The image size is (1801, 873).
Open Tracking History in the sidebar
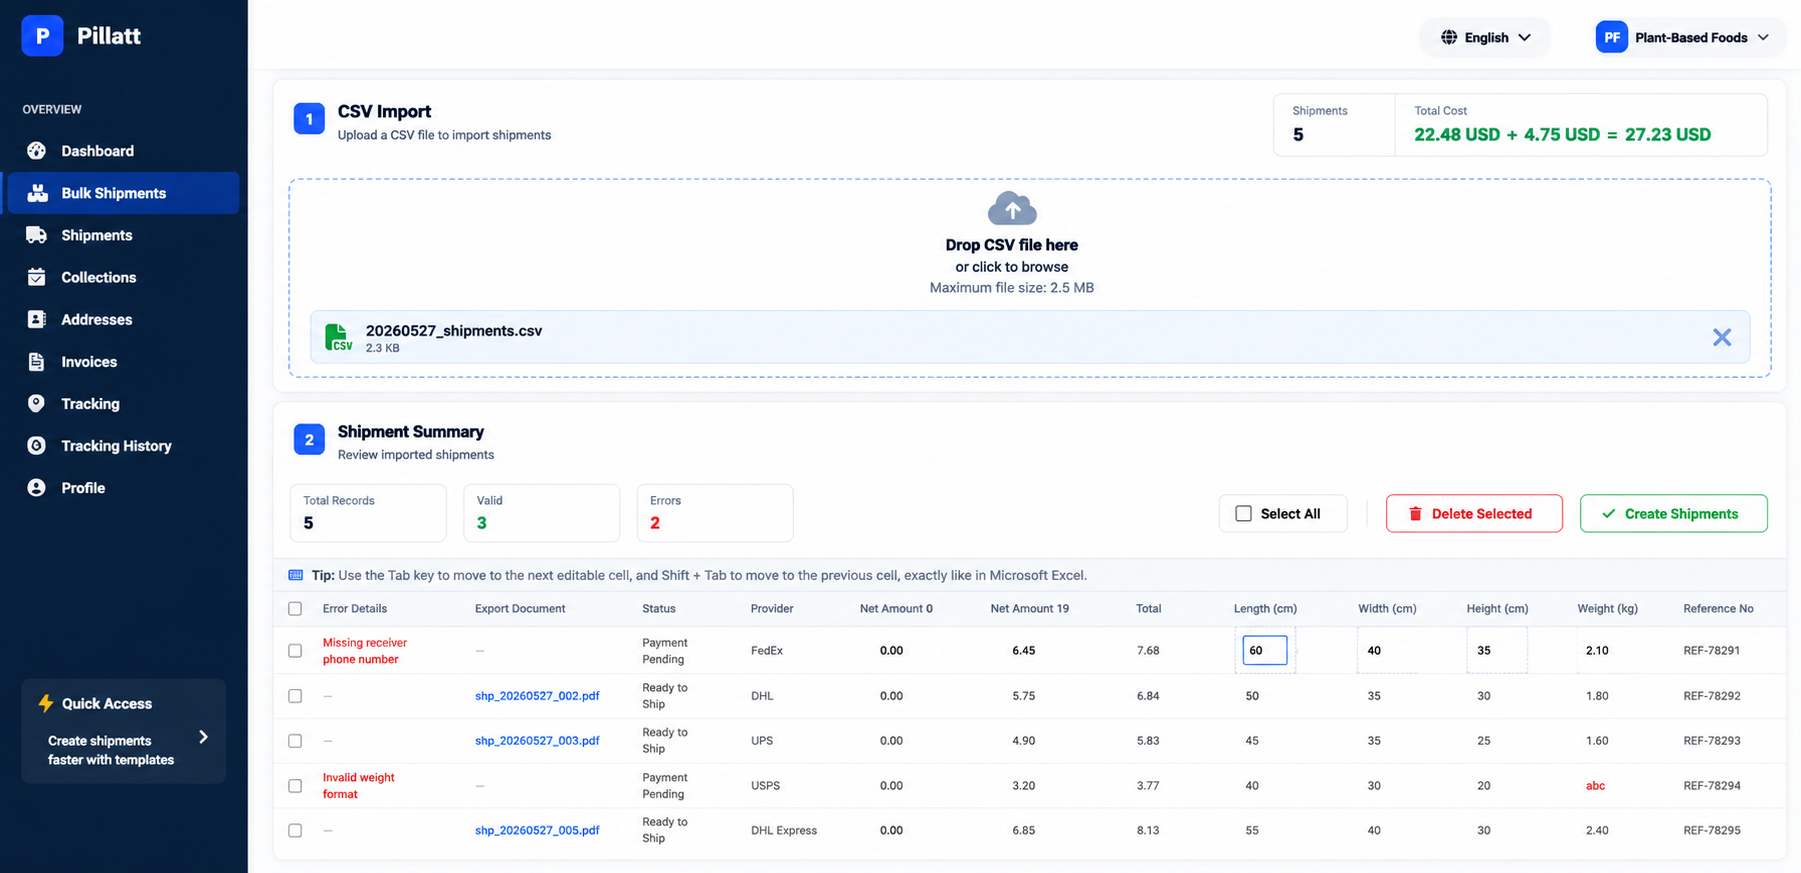(x=123, y=446)
